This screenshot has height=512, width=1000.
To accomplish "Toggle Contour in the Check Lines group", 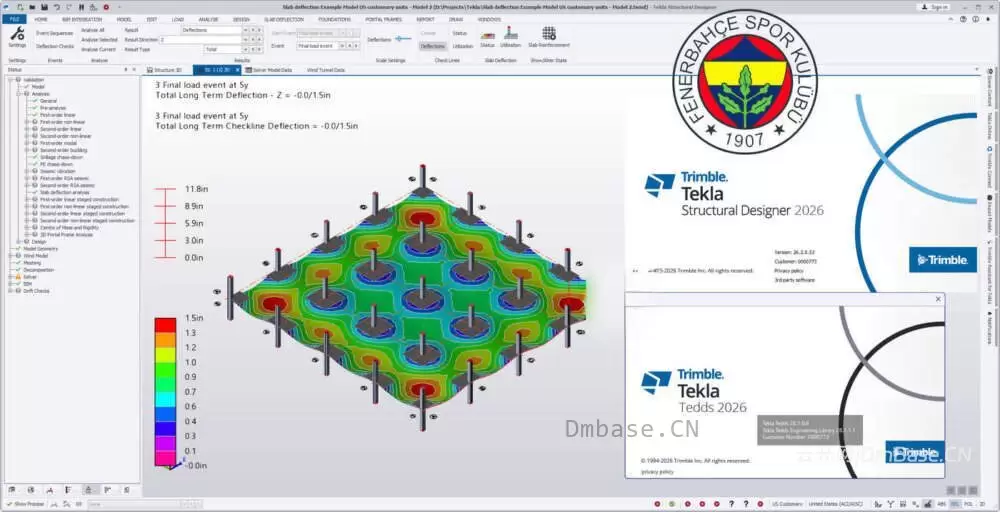I will [x=428, y=33].
